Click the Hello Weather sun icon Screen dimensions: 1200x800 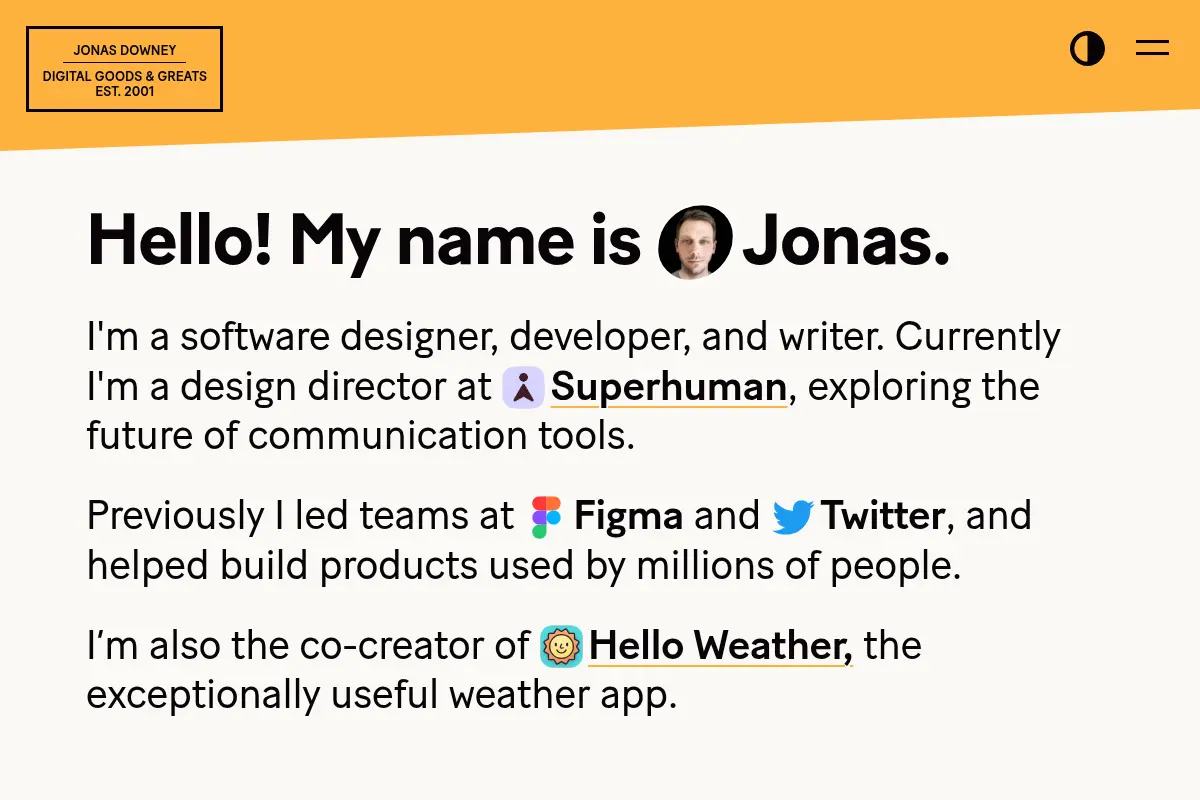561,646
